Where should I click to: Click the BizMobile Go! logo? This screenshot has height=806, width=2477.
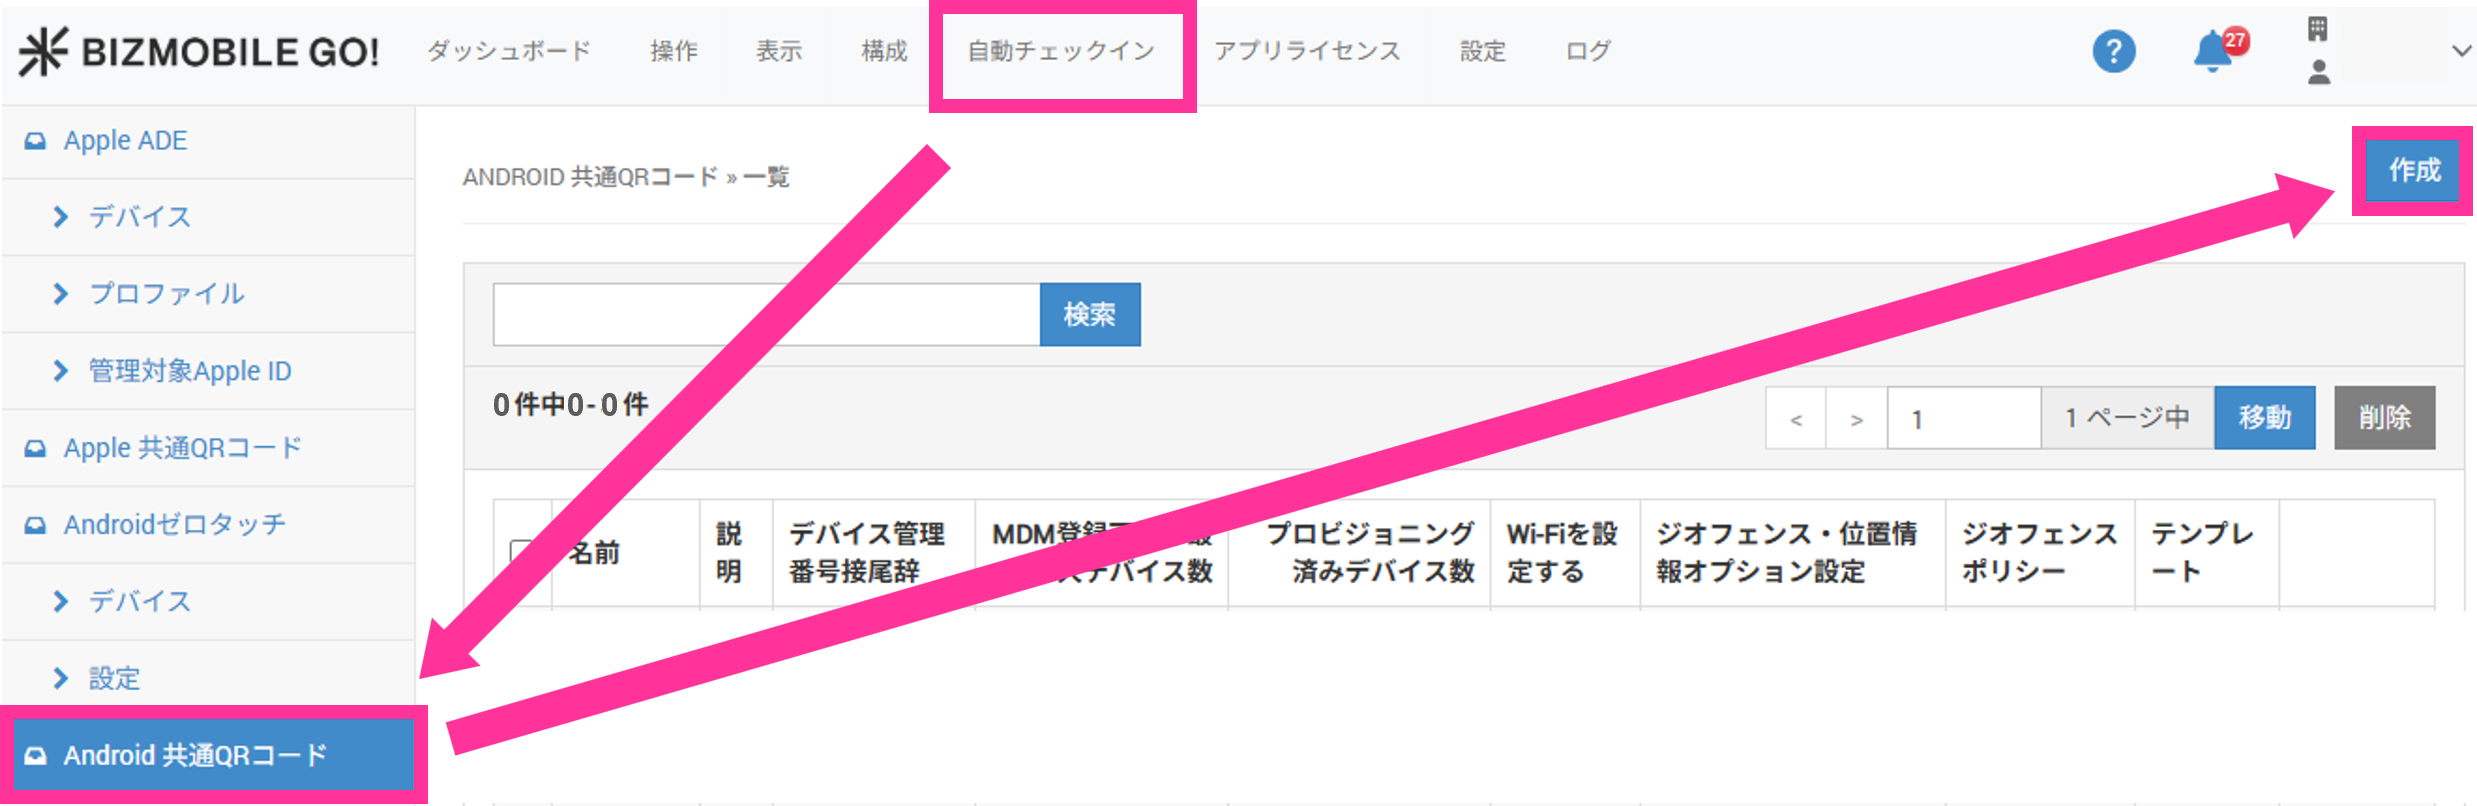[199, 51]
